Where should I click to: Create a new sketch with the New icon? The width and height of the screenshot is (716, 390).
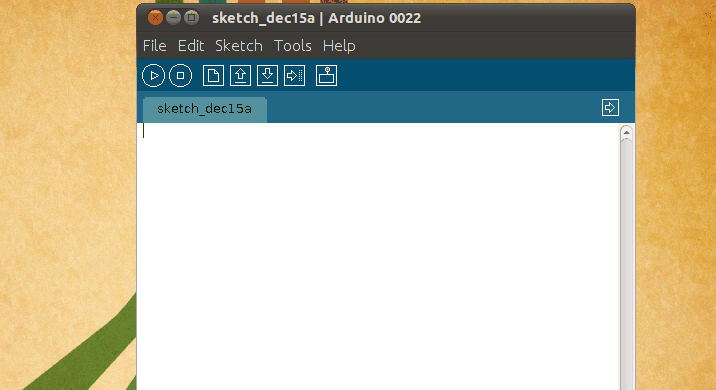pos(213,76)
